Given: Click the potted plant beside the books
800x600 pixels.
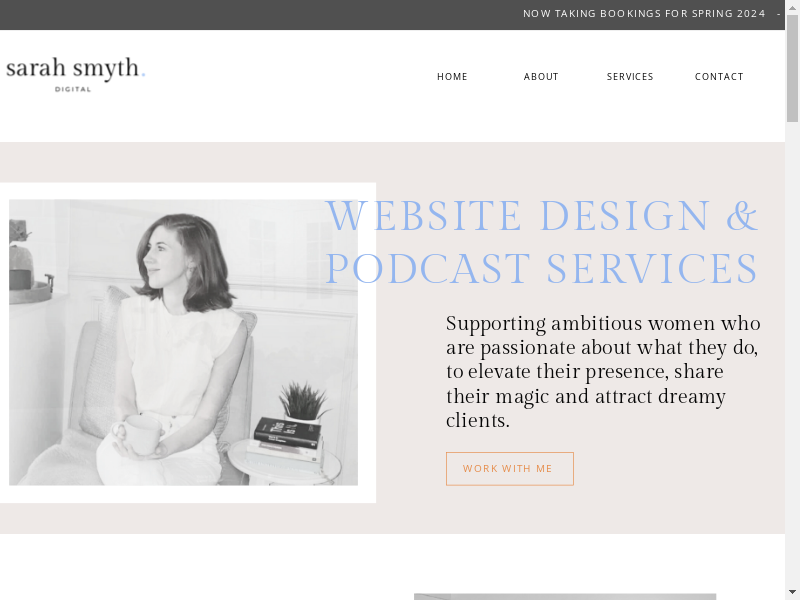Looking at the screenshot, I should click(302, 400).
